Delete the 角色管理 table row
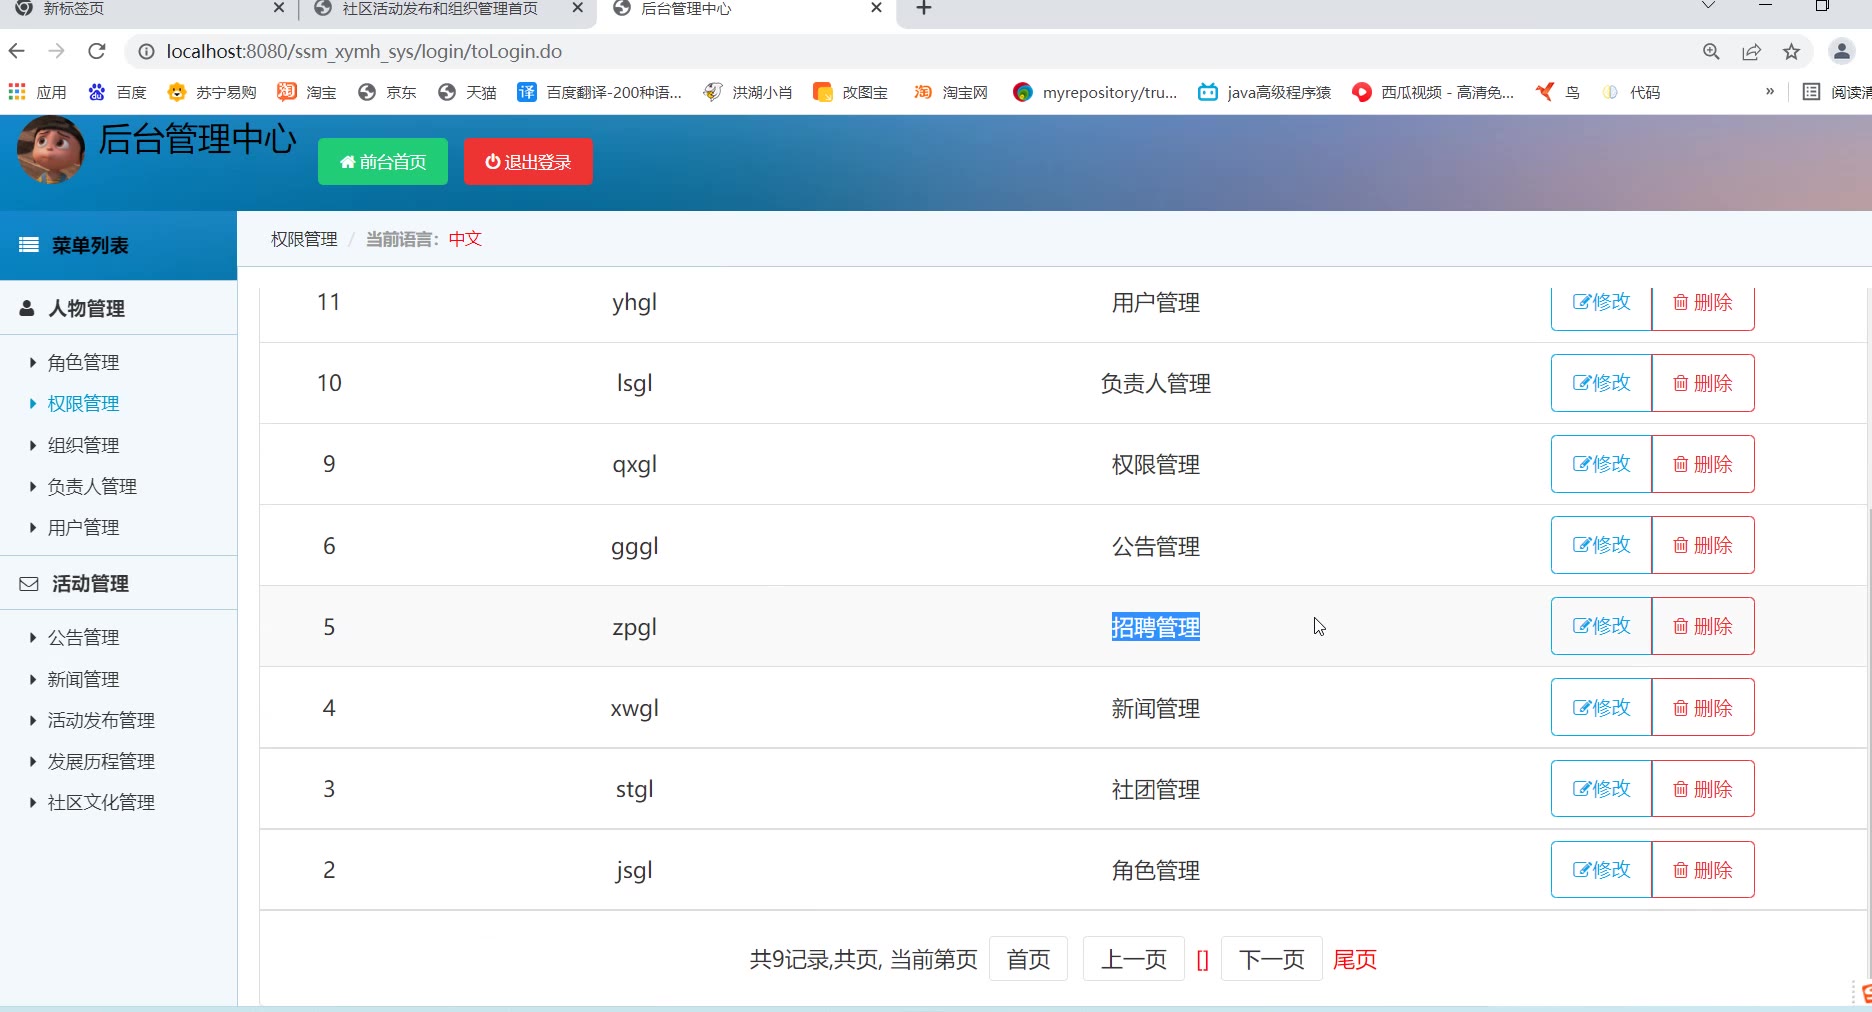The width and height of the screenshot is (1872, 1012). [x=1703, y=870]
